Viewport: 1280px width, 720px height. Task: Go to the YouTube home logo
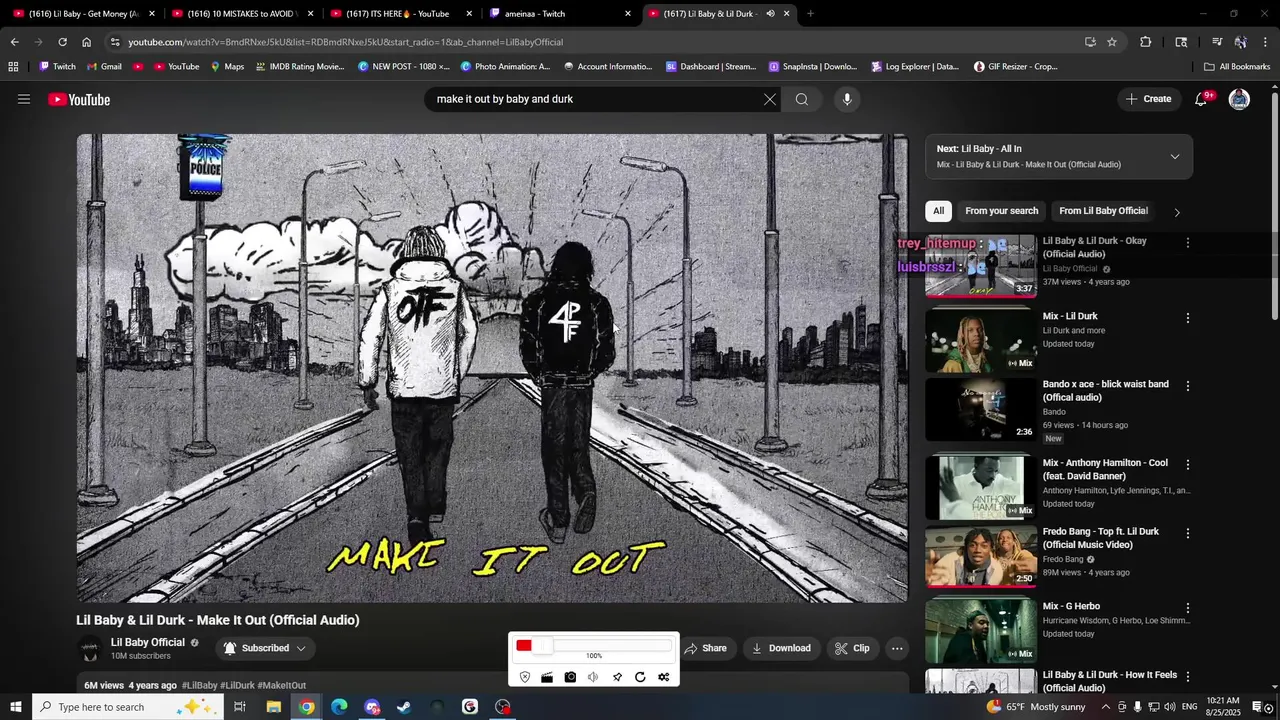click(x=79, y=99)
